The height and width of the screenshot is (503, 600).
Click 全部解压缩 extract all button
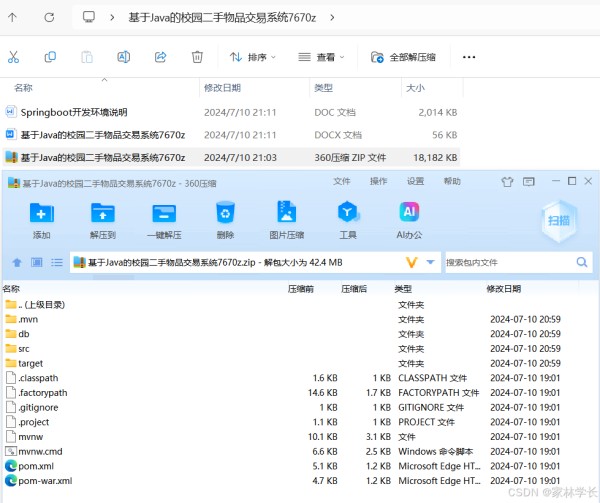(x=403, y=57)
